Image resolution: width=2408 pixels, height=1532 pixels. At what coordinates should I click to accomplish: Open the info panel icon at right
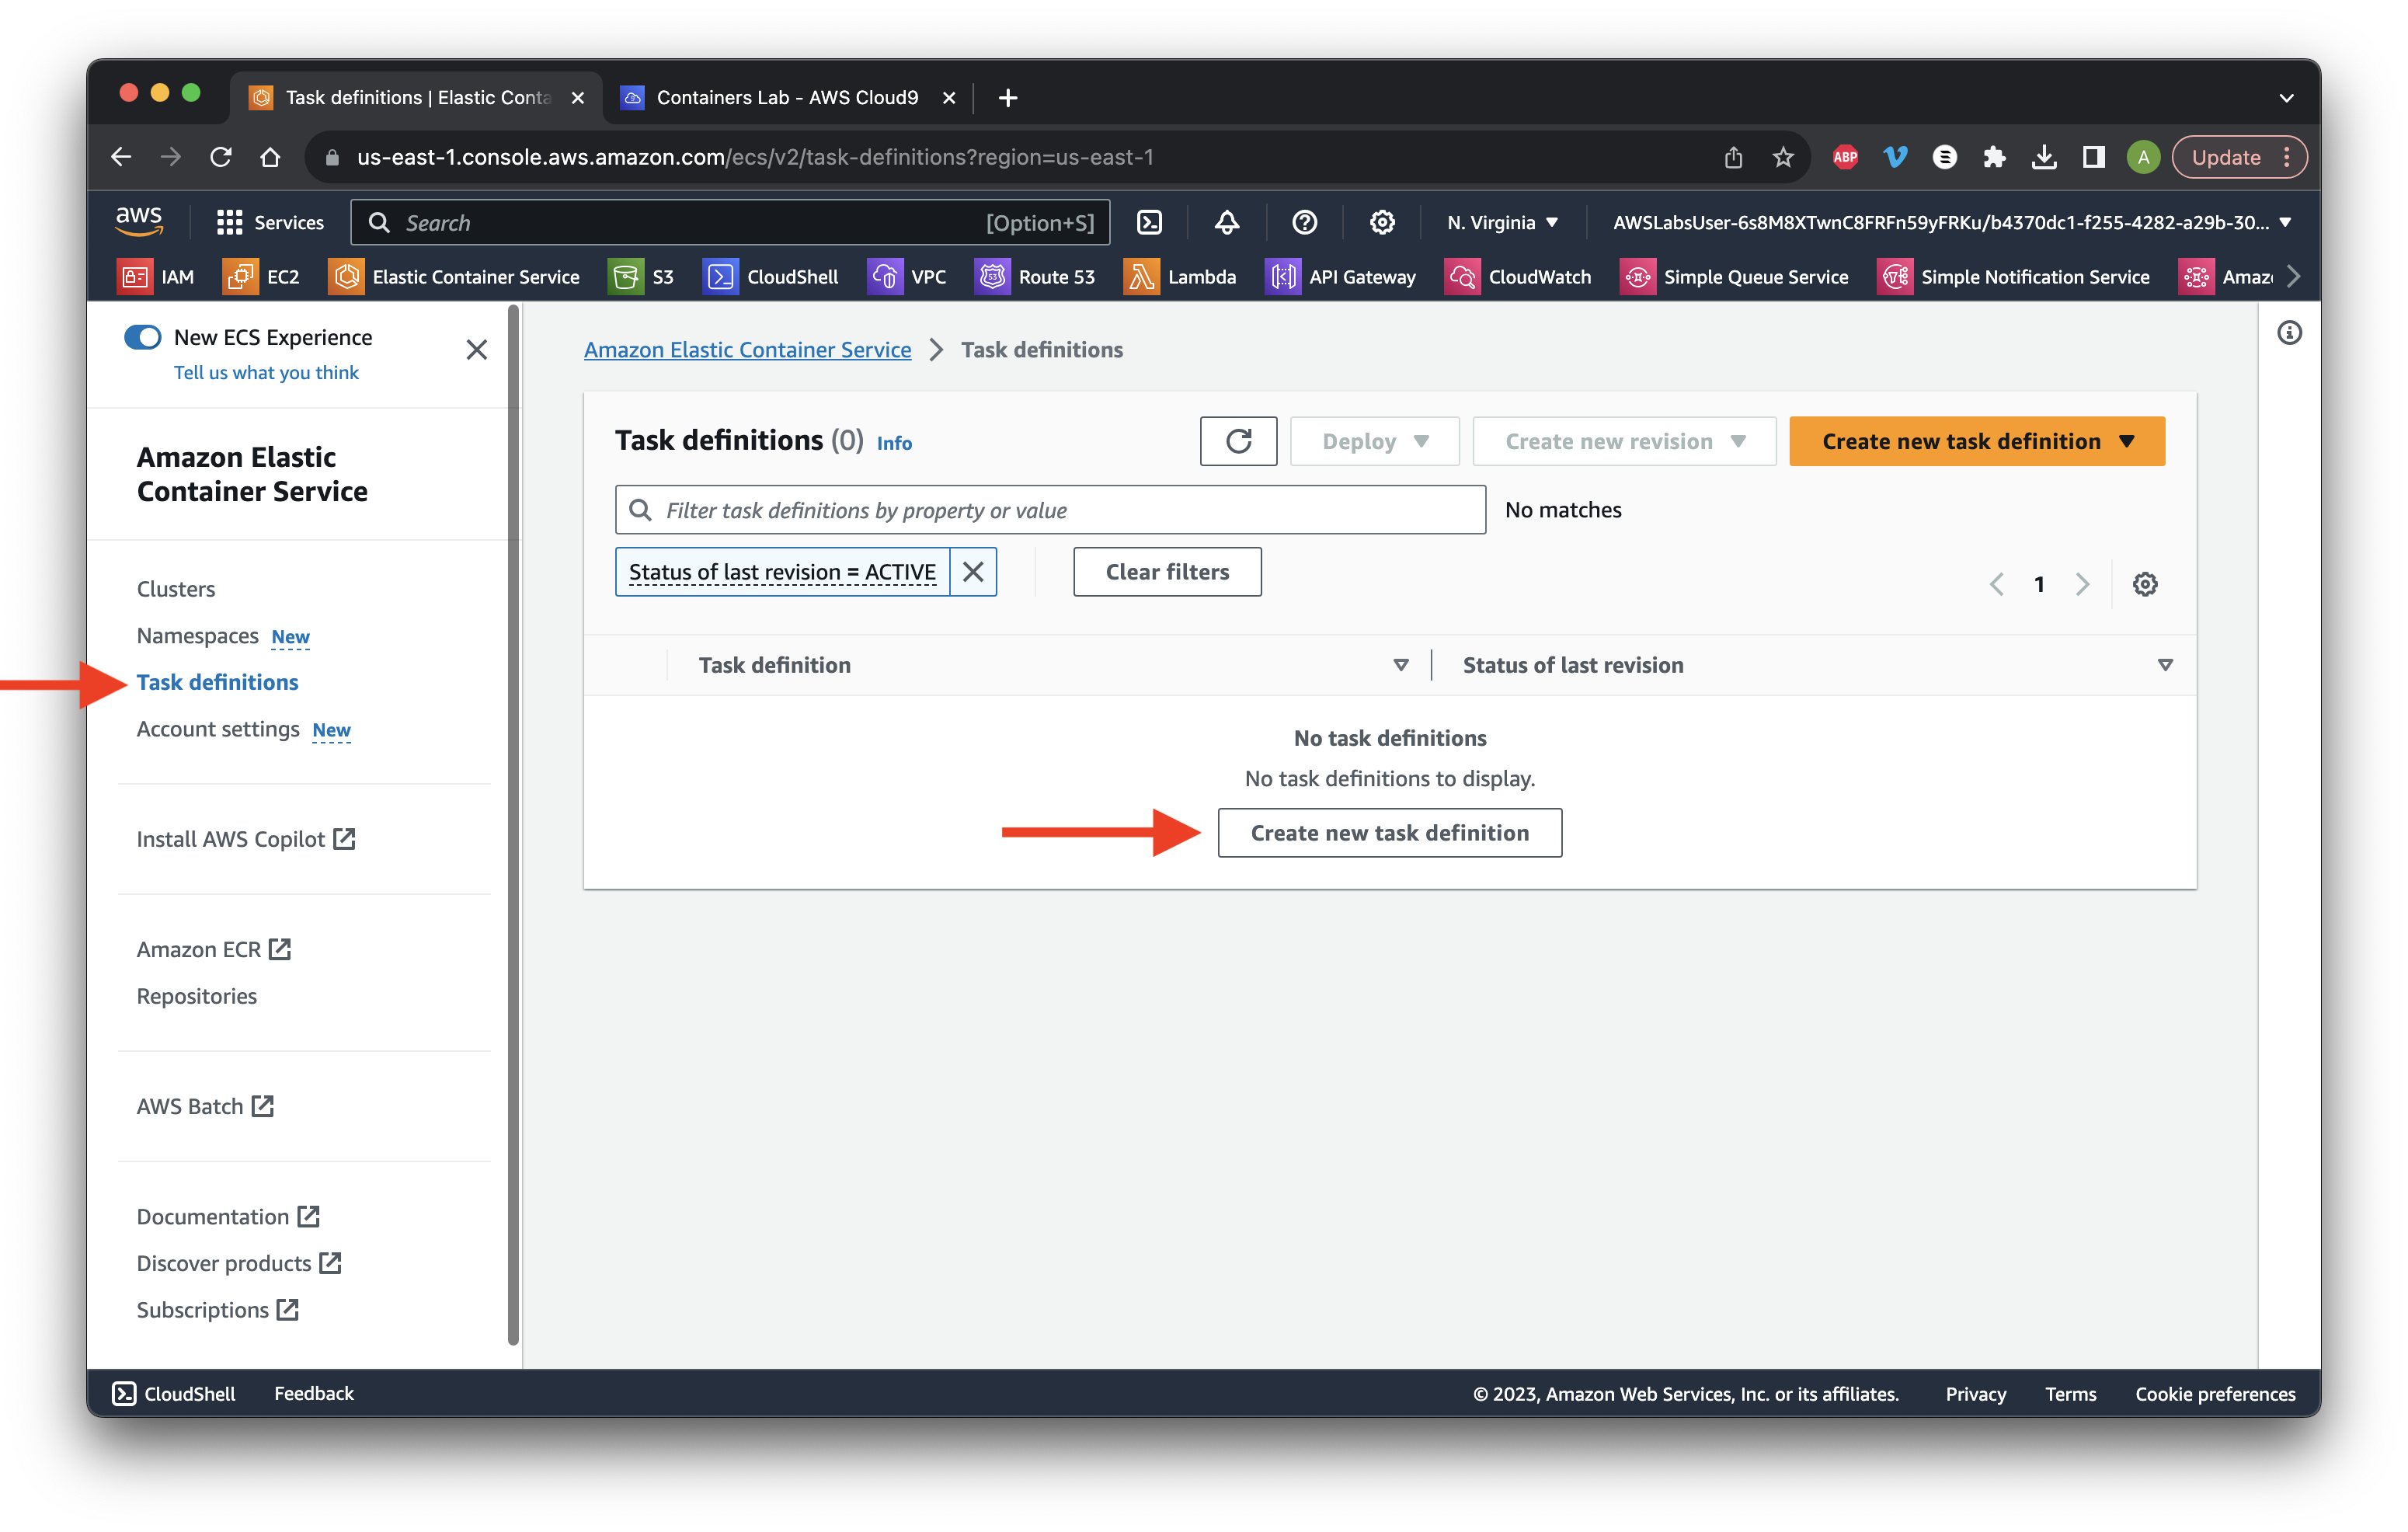2289,333
